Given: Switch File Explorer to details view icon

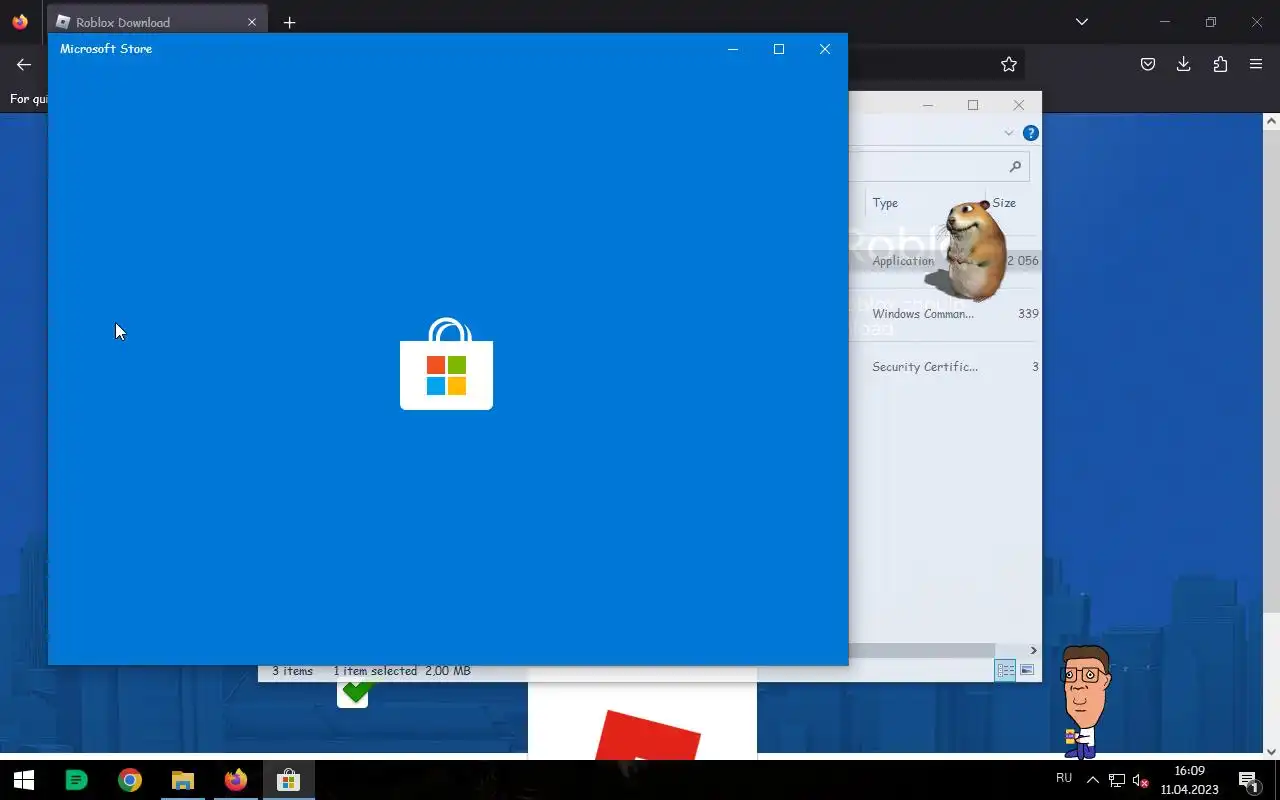Looking at the screenshot, I should [1005, 670].
